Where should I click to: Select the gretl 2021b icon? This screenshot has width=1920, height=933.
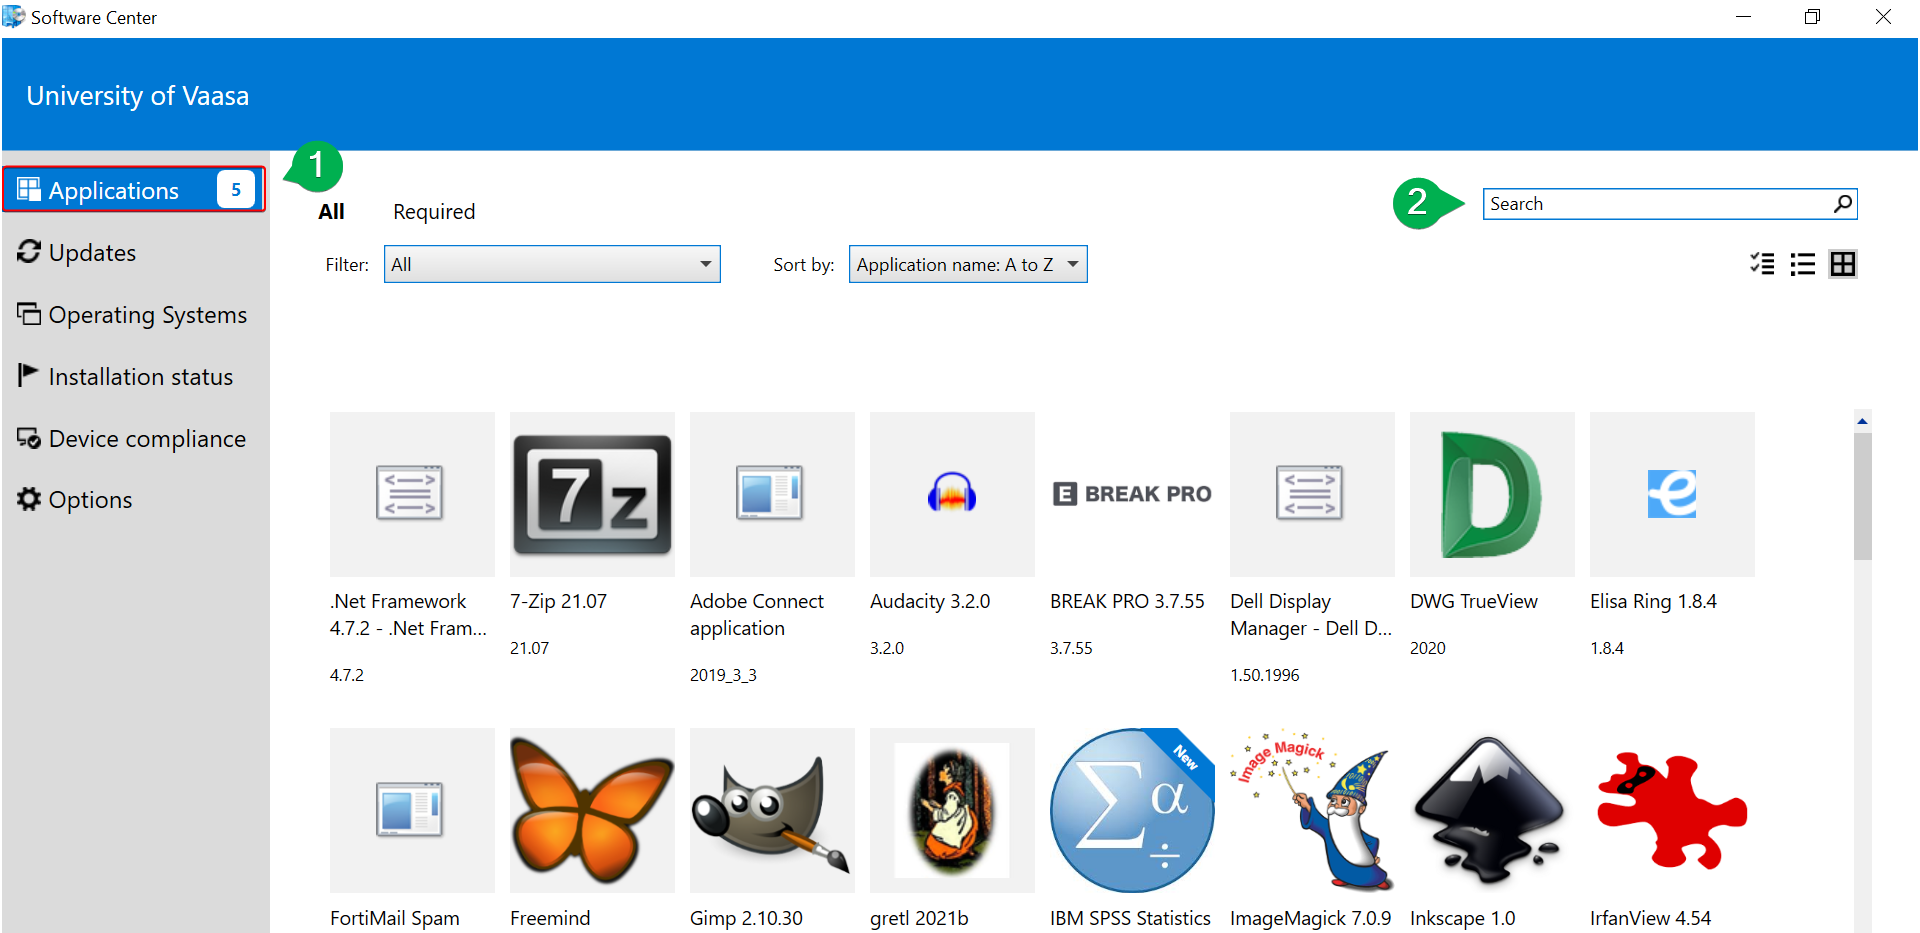pyautogui.click(x=952, y=810)
